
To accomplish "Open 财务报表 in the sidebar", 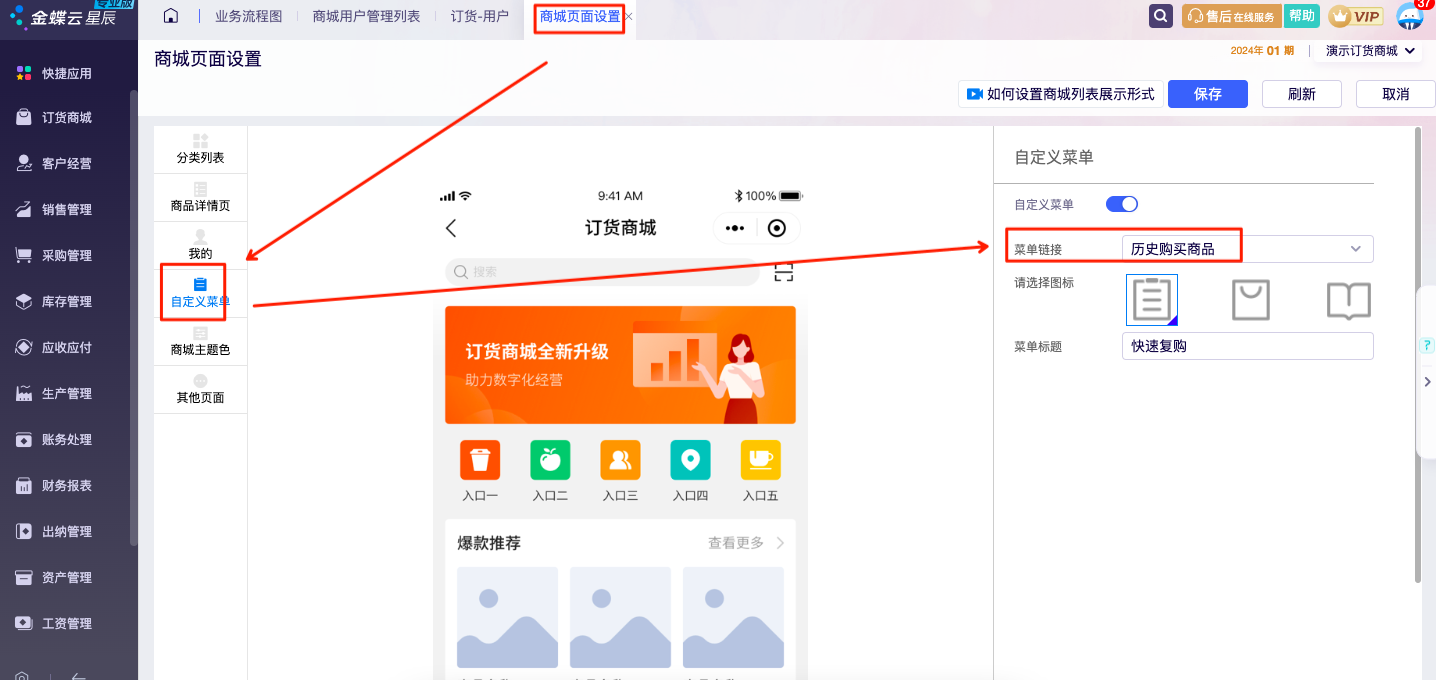I will coord(67,485).
